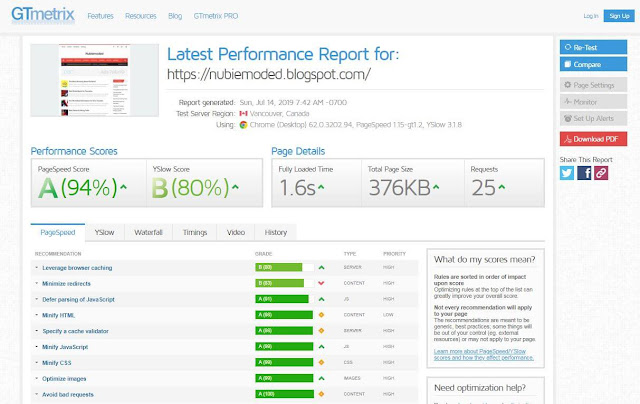Image resolution: width=640 pixels, height=404 pixels.
Task: Click trend arrow beside Fully Loaded Time
Action: [x=321, y=187]
